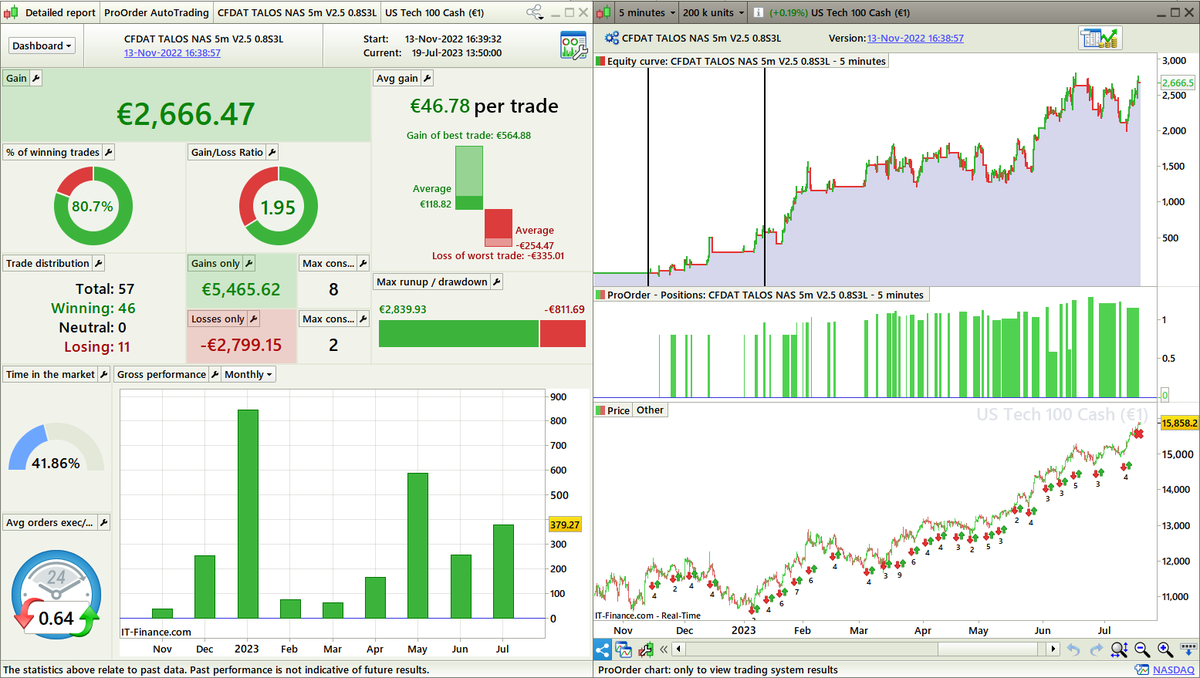Click the 1.95 Gain/Loss Ratio donut
Screen dimensions: 1200x678
click(278, 206)
